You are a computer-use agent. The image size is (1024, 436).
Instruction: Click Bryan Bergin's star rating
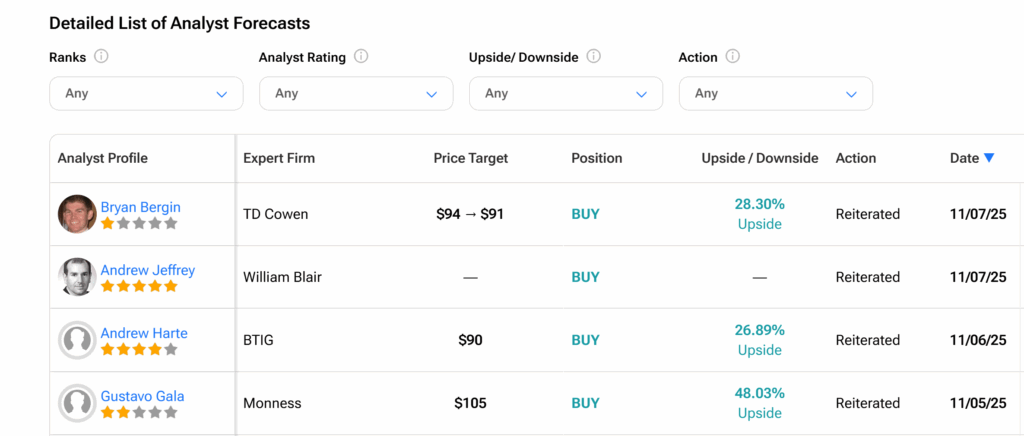(x=139, y=223)
